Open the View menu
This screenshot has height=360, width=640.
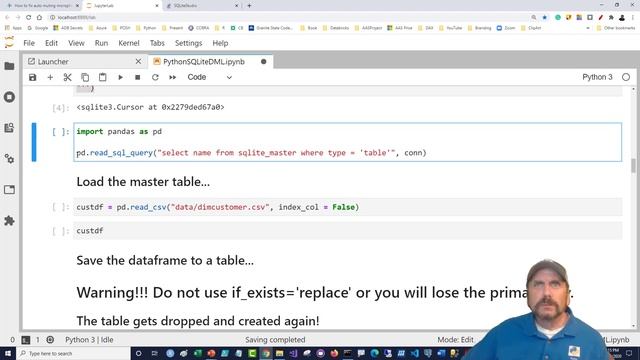point(76,43)
